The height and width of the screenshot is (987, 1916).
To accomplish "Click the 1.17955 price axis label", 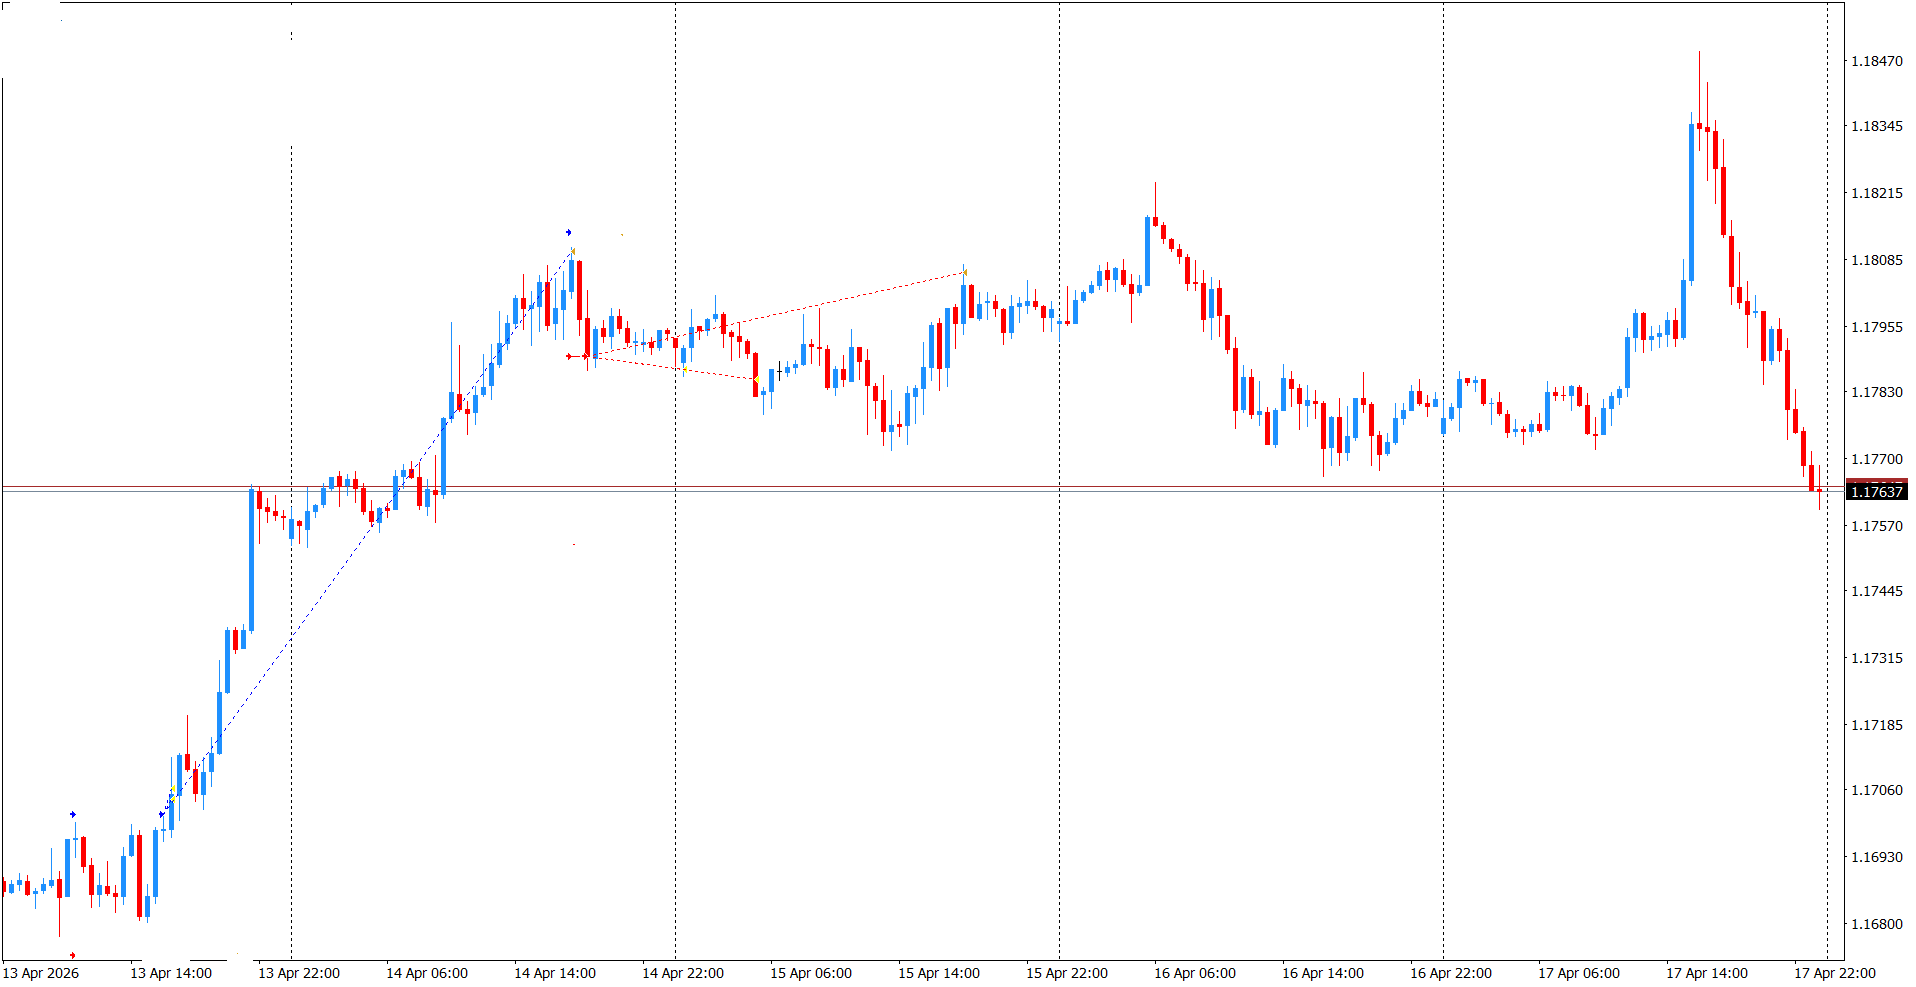I will point(1876,327).
